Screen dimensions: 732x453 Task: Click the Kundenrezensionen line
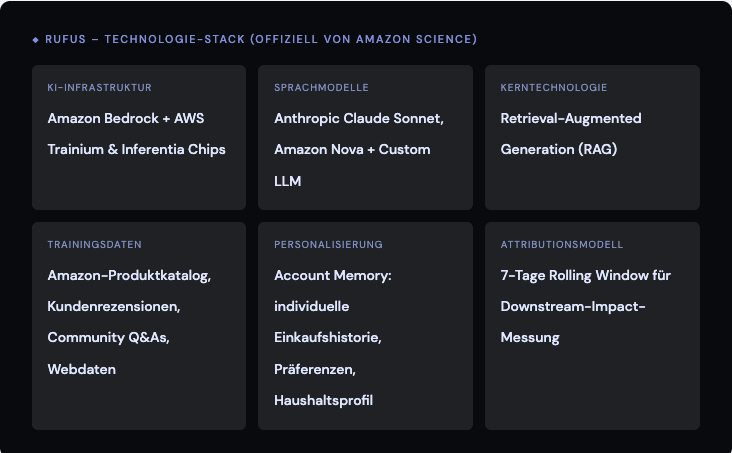pos(114,306)
